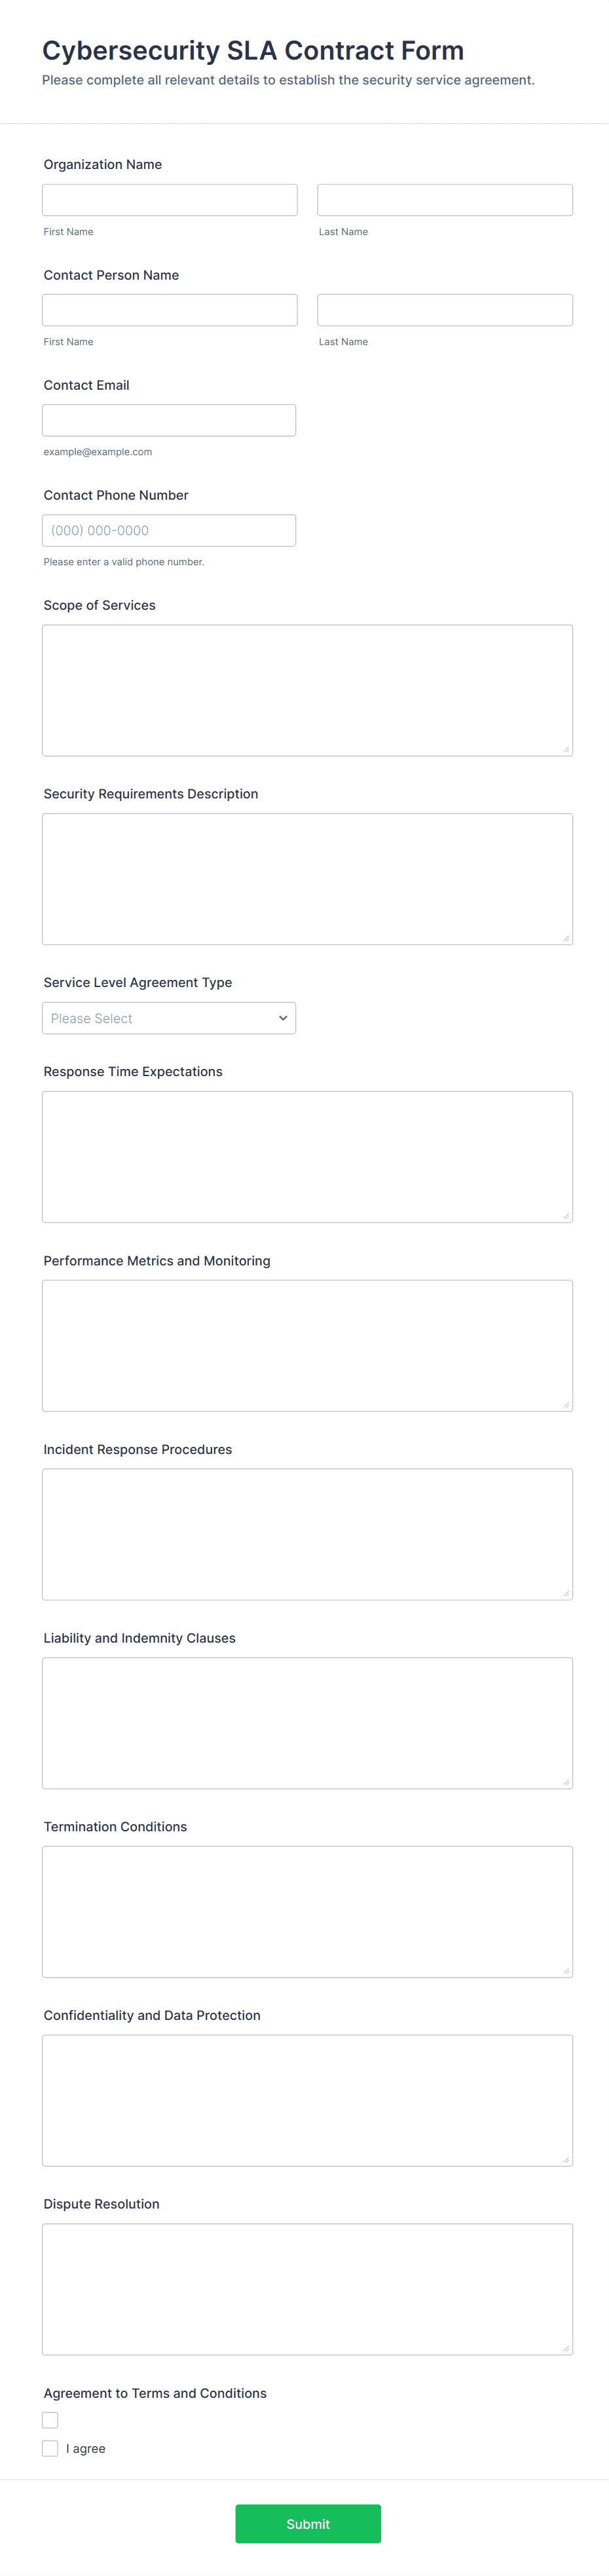
Task: Click the Dispute Resolution text area
Action: tap(307, 2288)
